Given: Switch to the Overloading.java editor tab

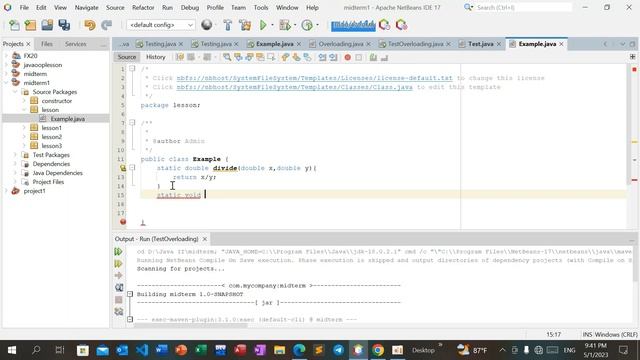Looking at the screenshot, I should tap(340, 44).
